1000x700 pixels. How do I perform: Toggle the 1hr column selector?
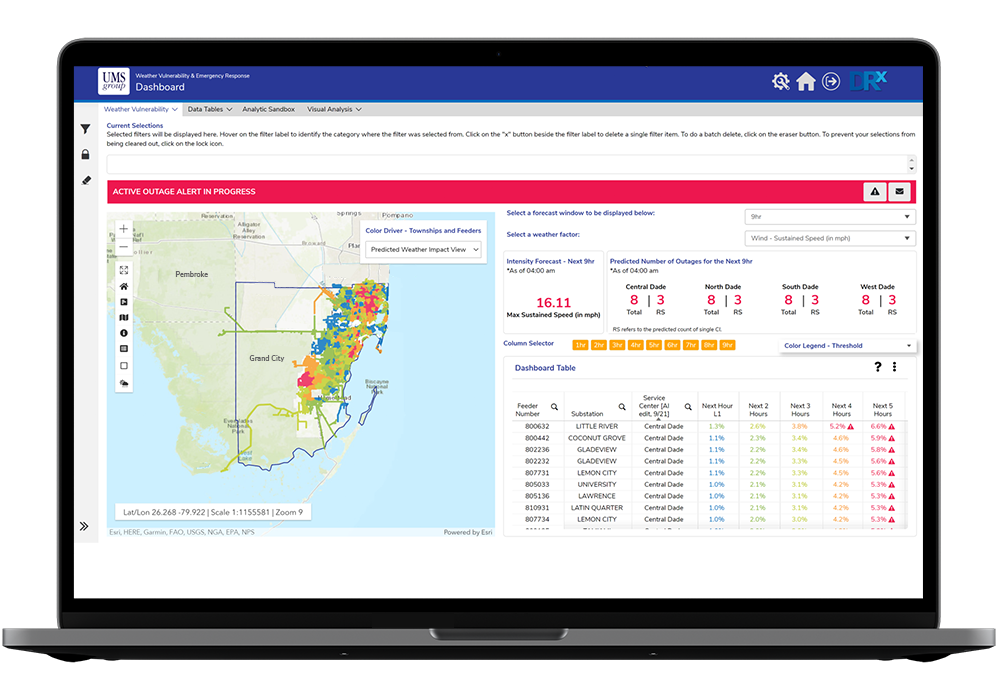point(581,345)
